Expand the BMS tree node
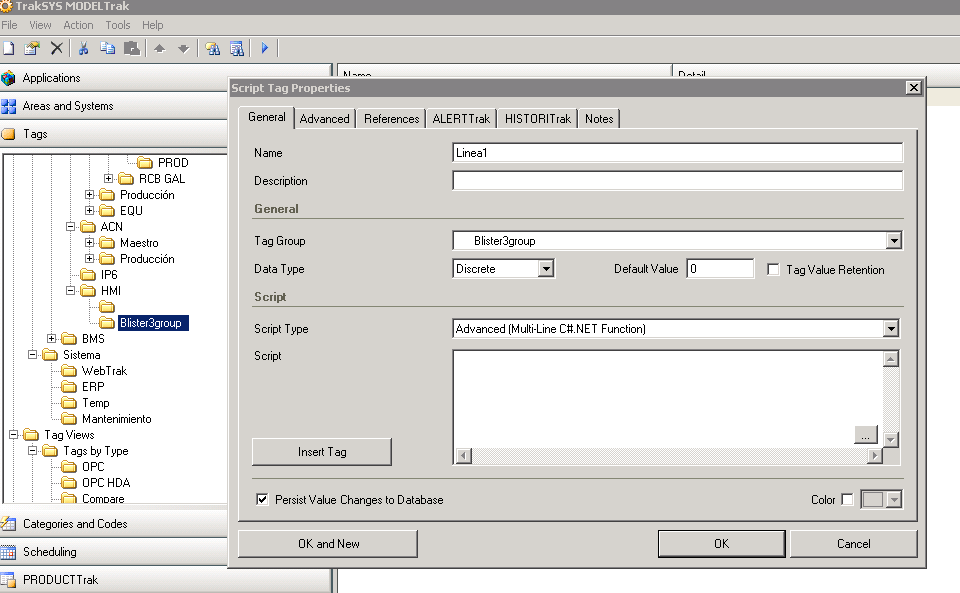960x593 pixels. (x=51, y=338)
